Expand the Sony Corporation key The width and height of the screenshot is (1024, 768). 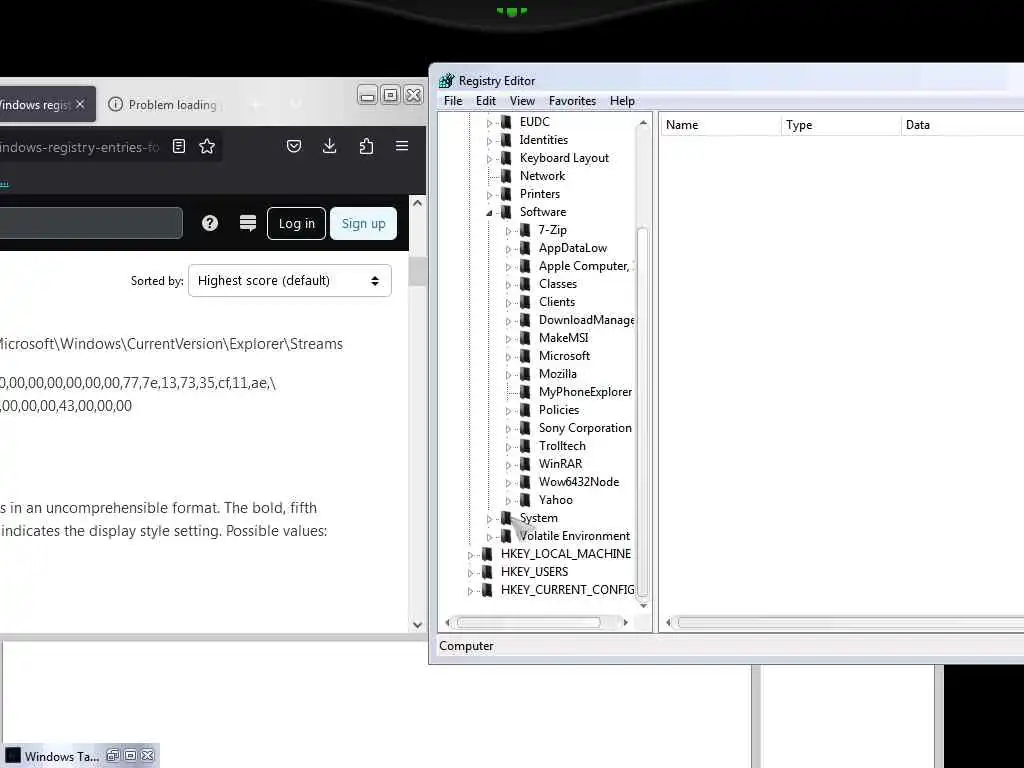click(x=508, y=428)
